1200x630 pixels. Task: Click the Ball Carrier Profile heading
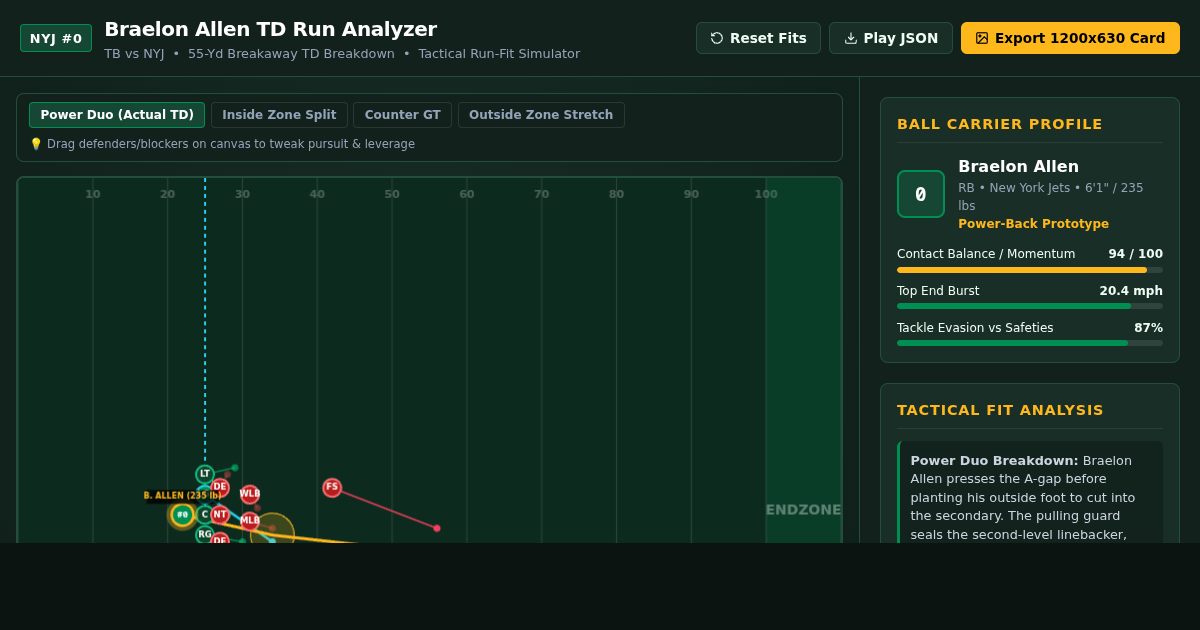[1000, 124]
